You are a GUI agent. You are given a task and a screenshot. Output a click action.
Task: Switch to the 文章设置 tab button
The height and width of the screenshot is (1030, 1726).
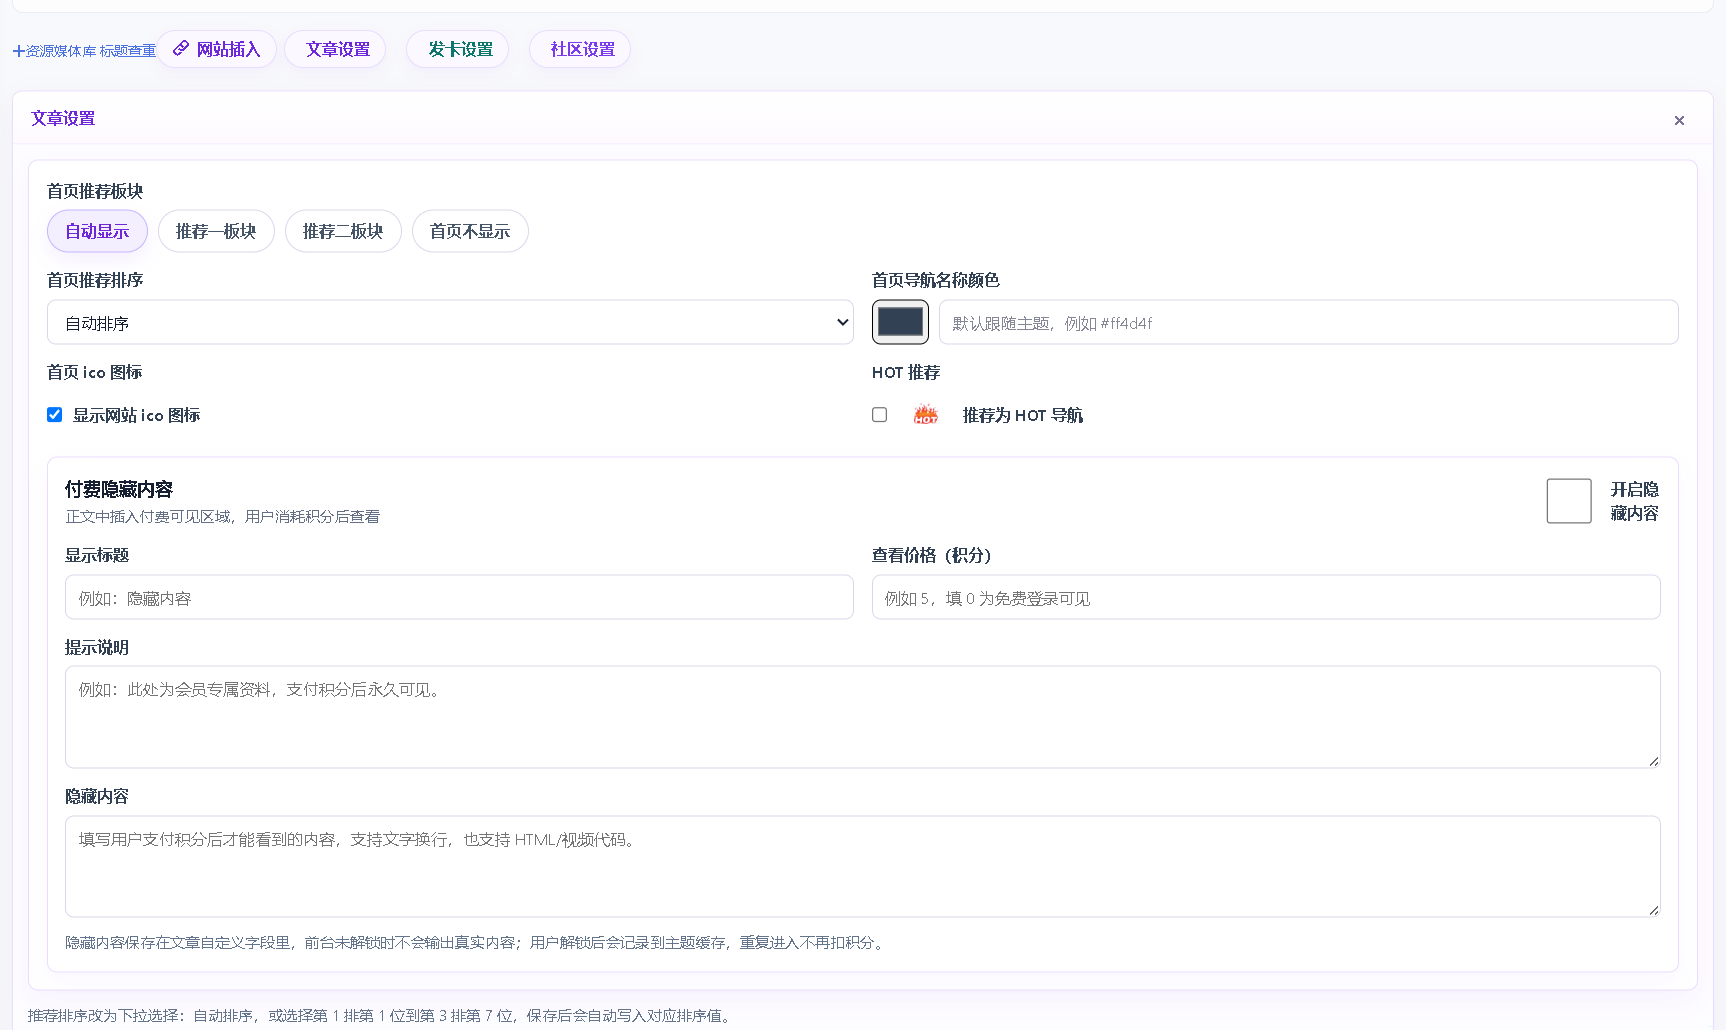coord(336,49)
